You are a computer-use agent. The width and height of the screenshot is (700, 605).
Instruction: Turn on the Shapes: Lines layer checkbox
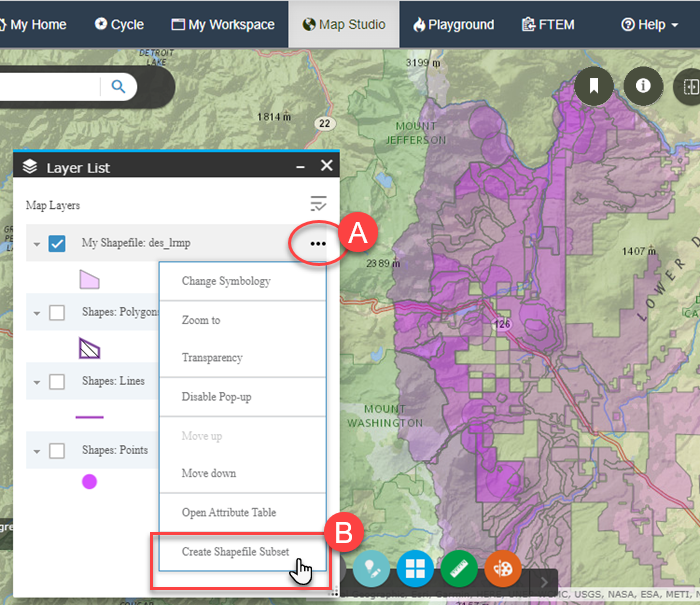[x=57, y=381]
